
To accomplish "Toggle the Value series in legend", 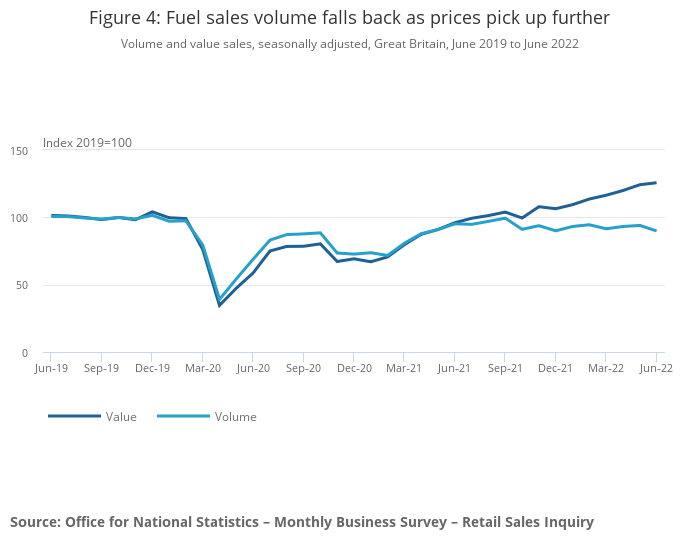I will pos(121,417).
